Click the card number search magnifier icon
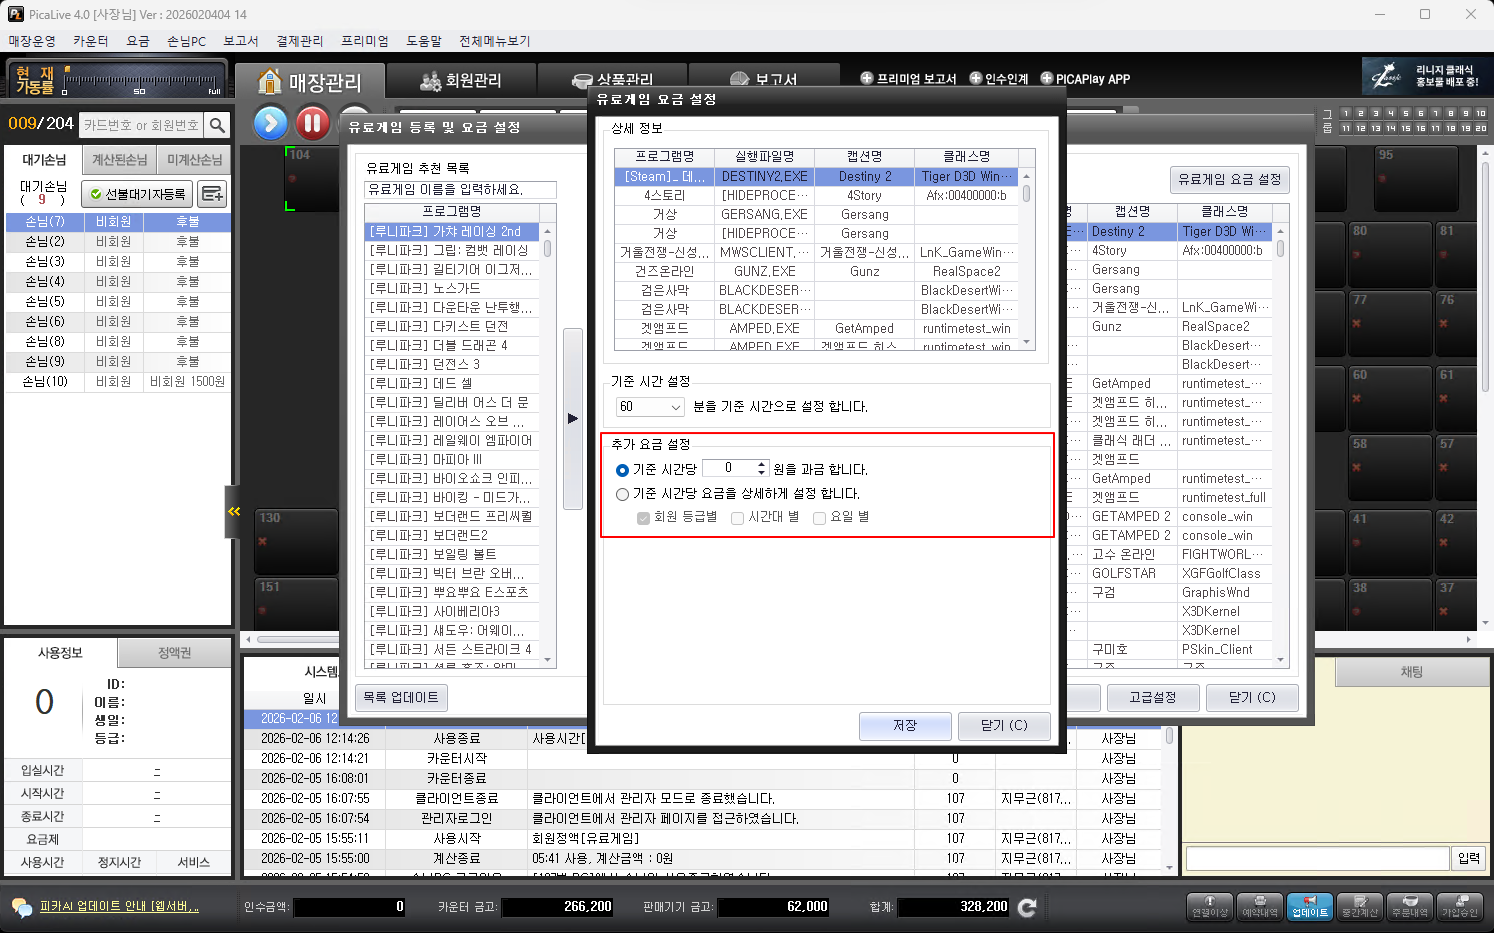 click(x=217, y=125)
